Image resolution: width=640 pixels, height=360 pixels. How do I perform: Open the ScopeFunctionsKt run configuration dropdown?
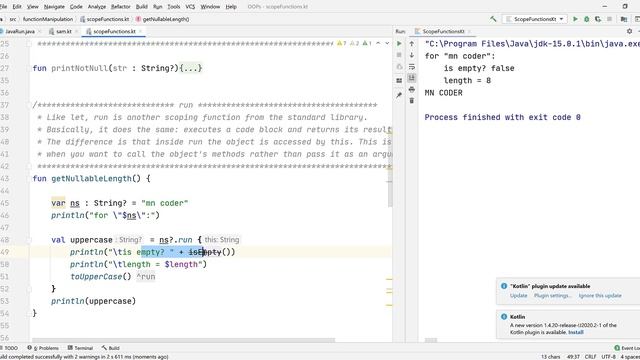pos(535,19)
